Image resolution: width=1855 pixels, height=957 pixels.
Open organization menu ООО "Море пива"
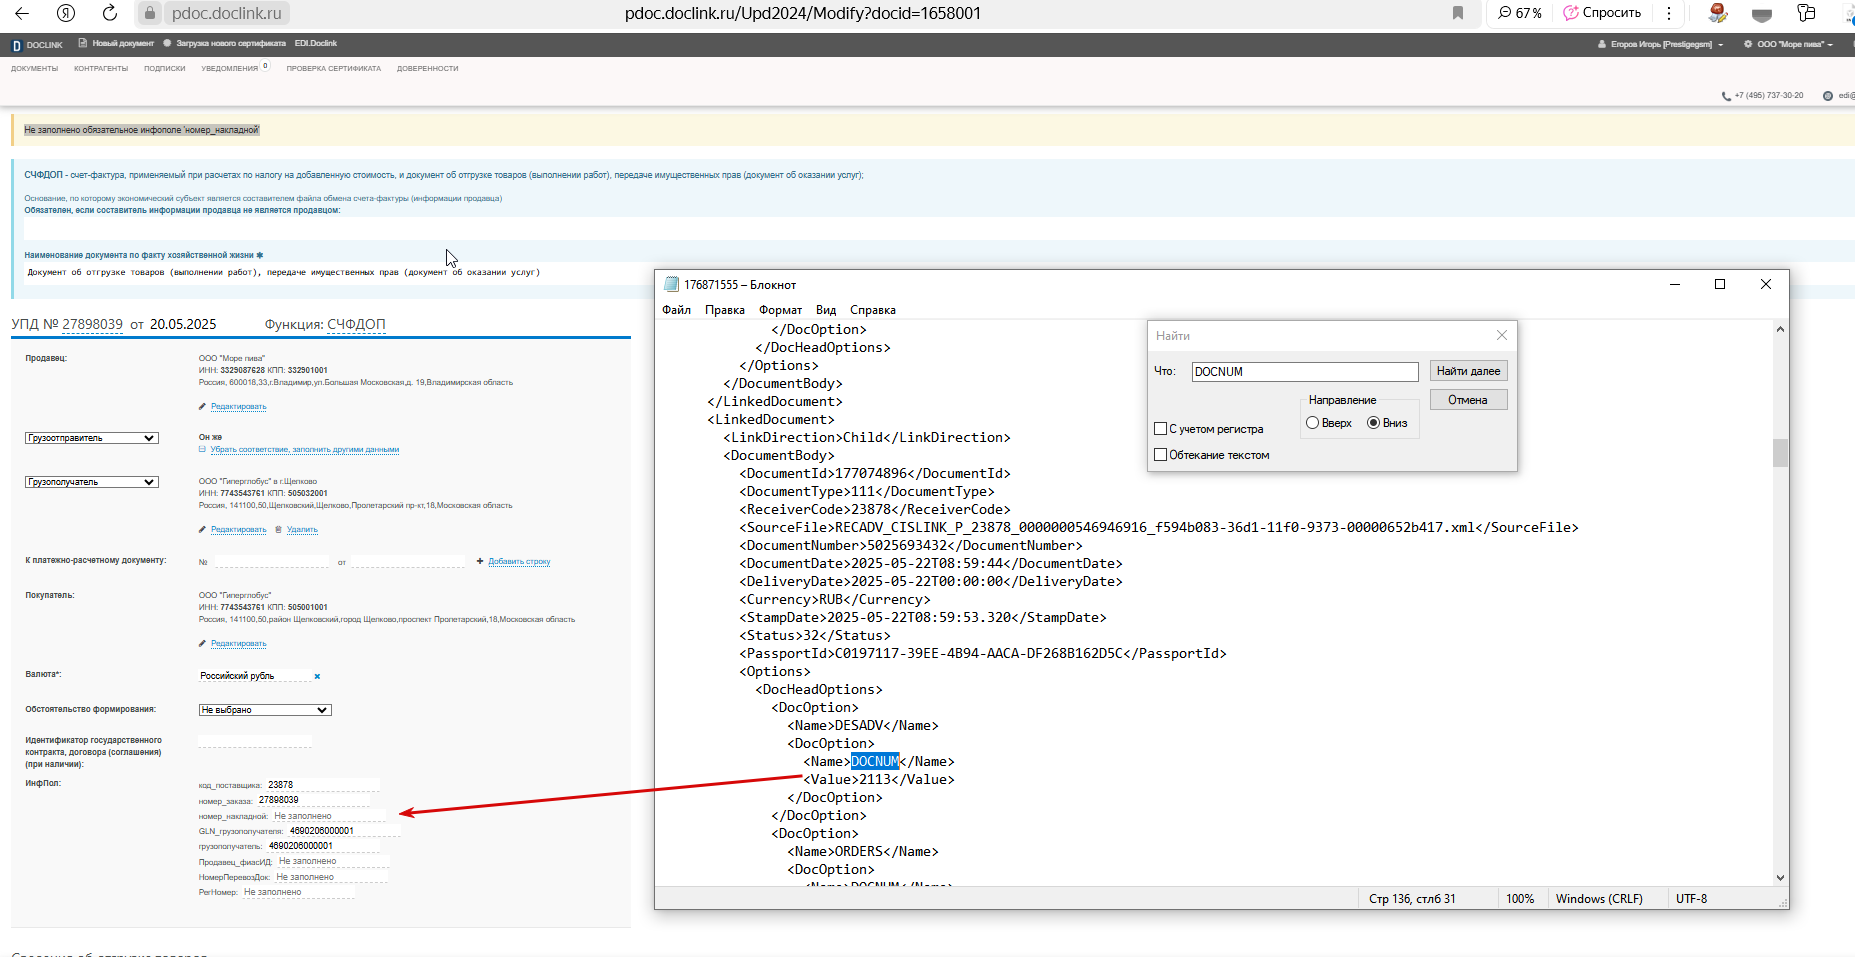tap(1788, 45)
